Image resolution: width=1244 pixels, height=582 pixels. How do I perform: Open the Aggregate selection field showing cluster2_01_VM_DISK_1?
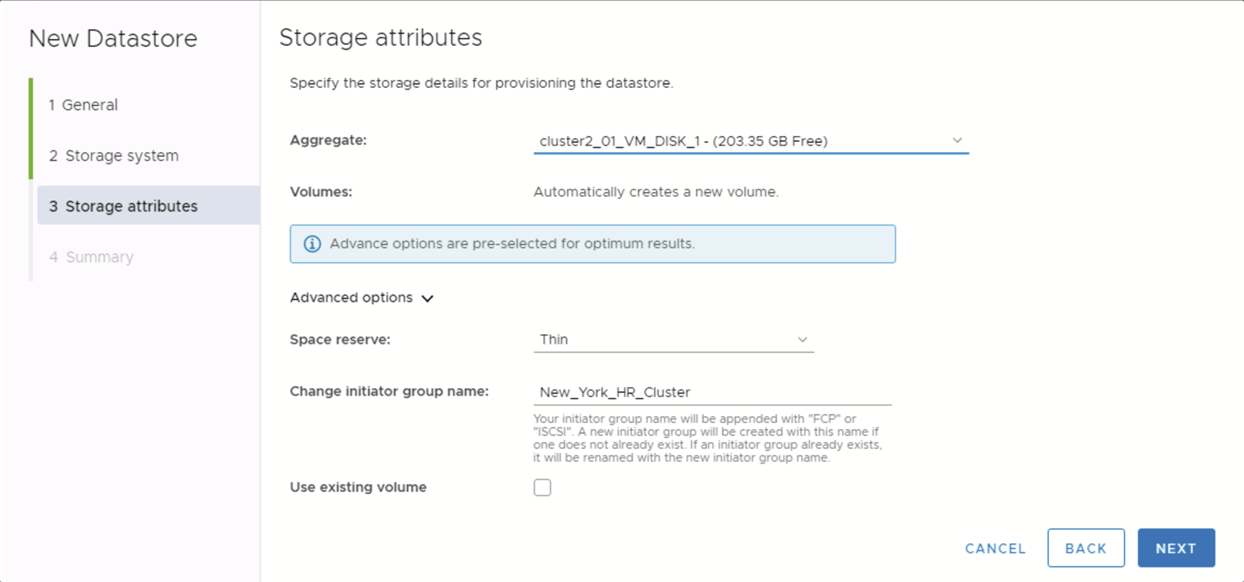(740, 141)
